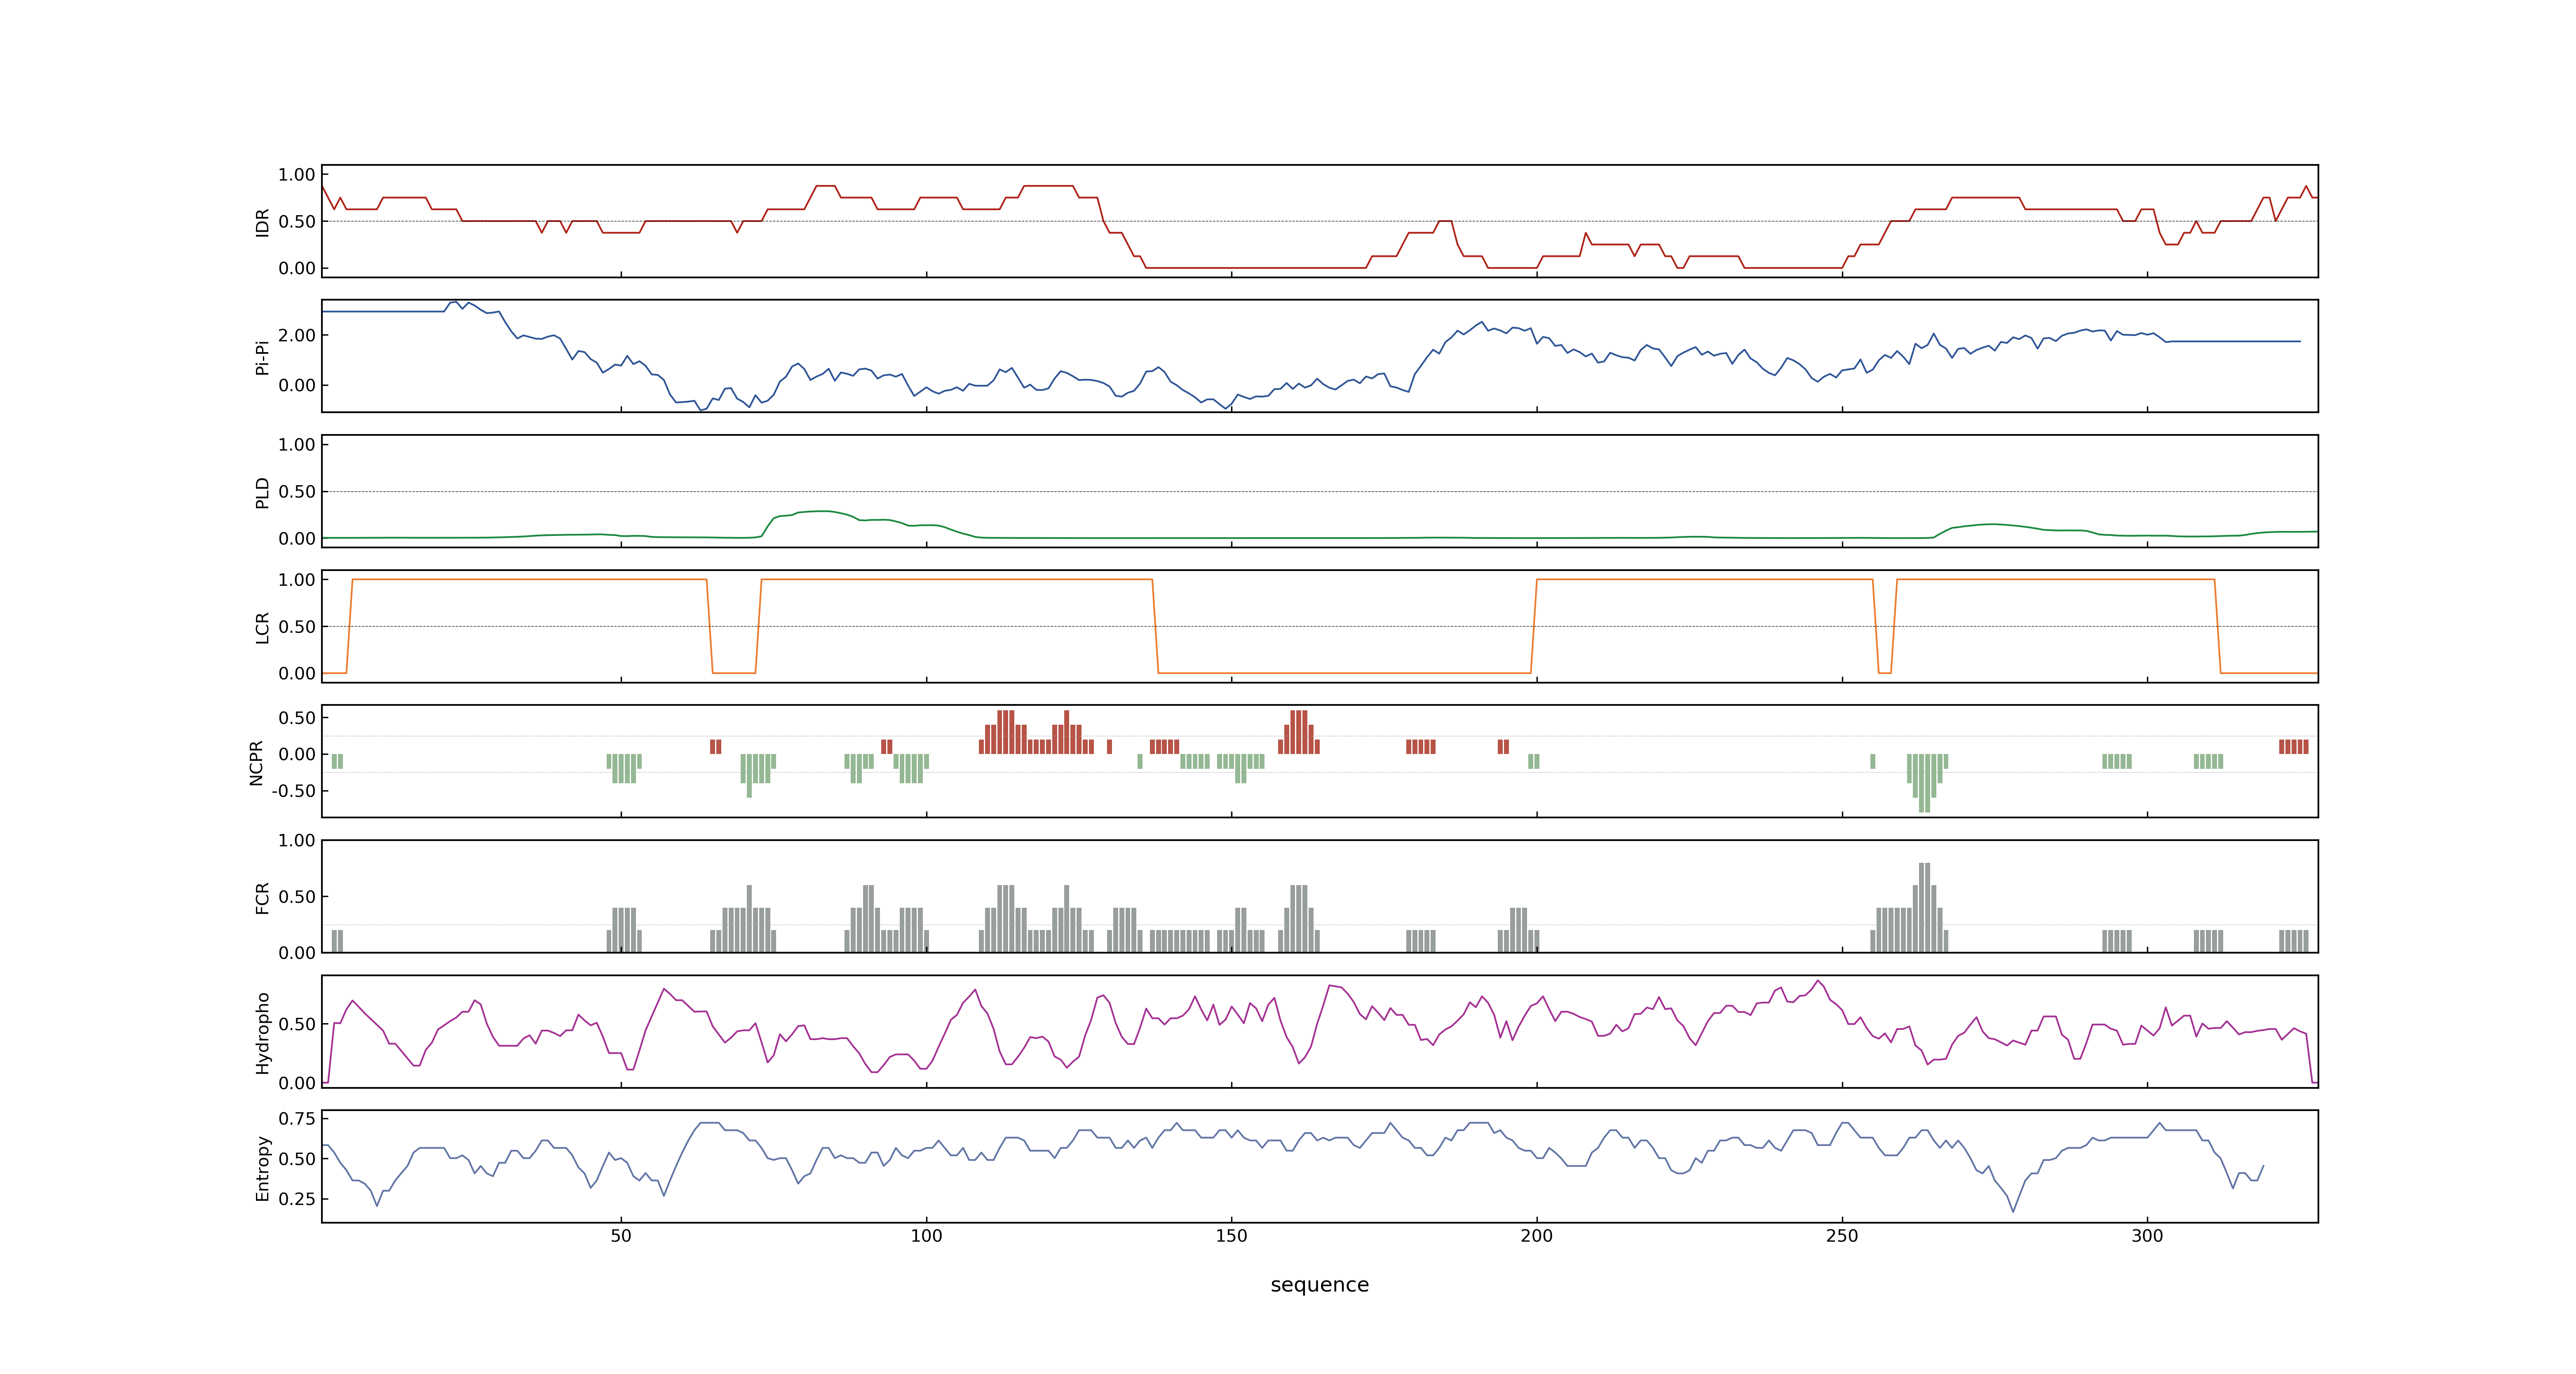Click the 2.00 tick of the Pi-Pi panel
The image size is (2576, 1374).
click(297, 336)
